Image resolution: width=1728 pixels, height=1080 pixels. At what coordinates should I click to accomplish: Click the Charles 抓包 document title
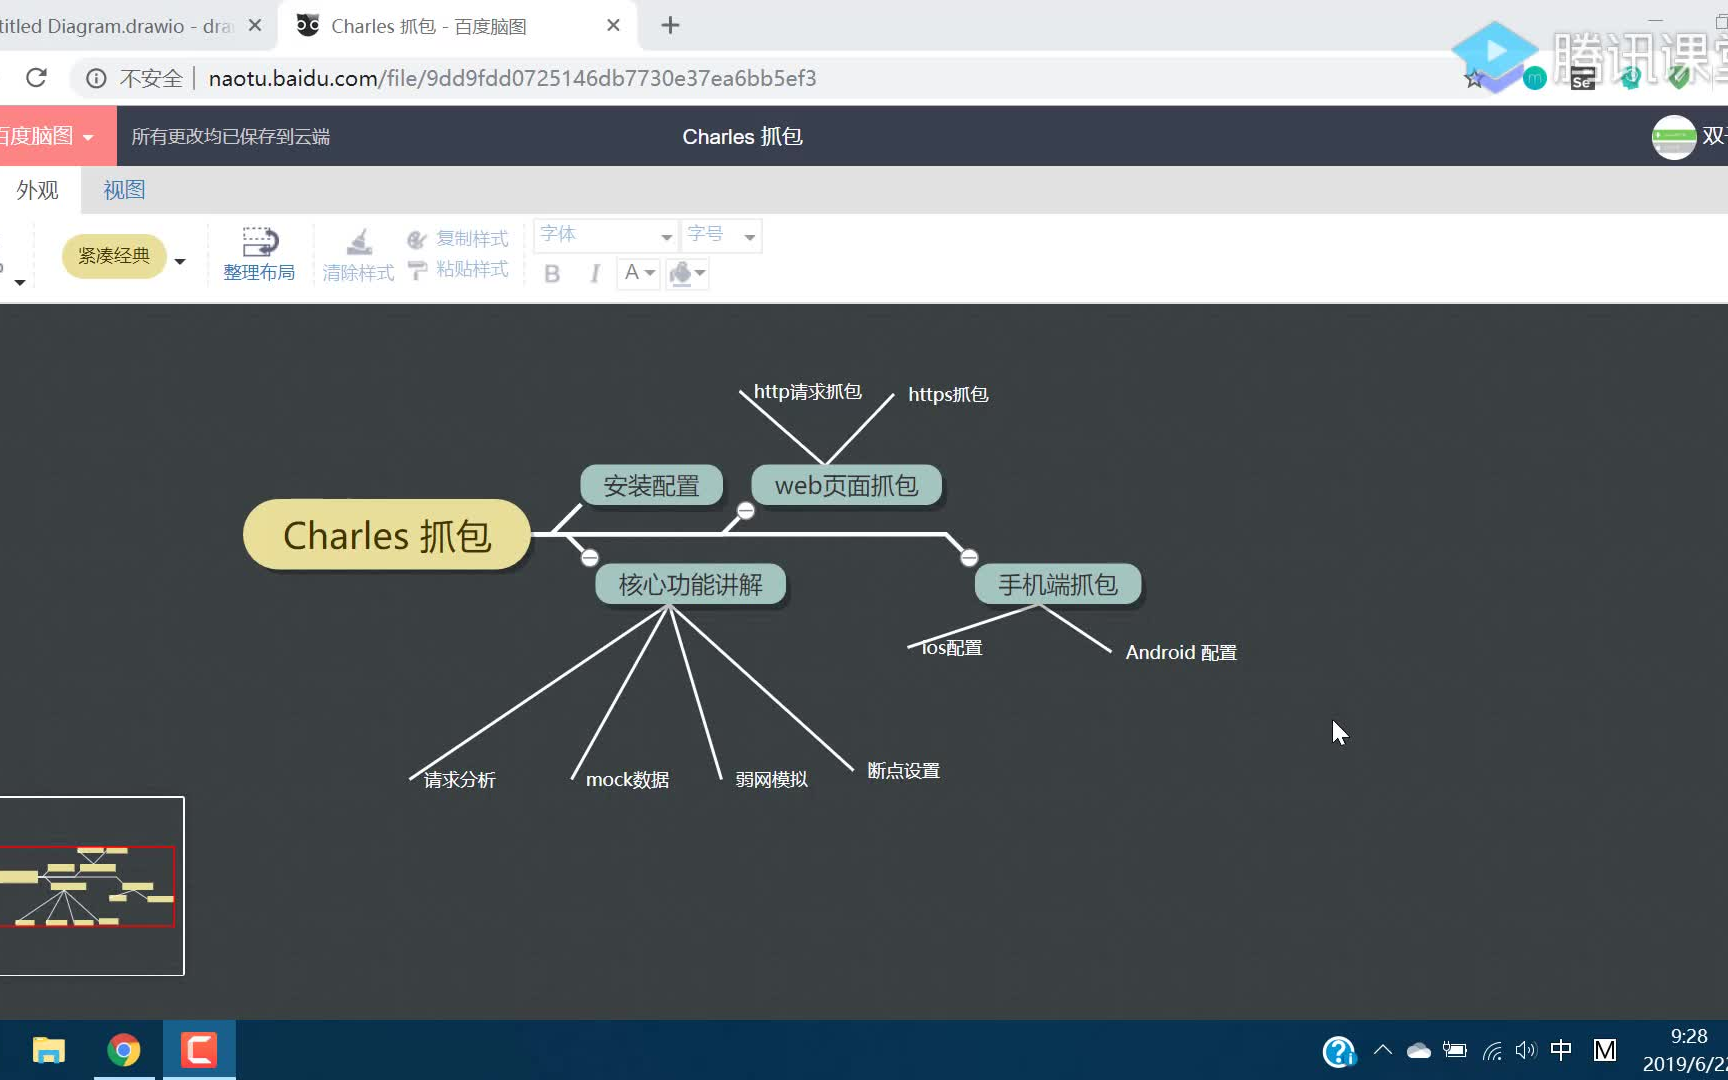[742, 137]
